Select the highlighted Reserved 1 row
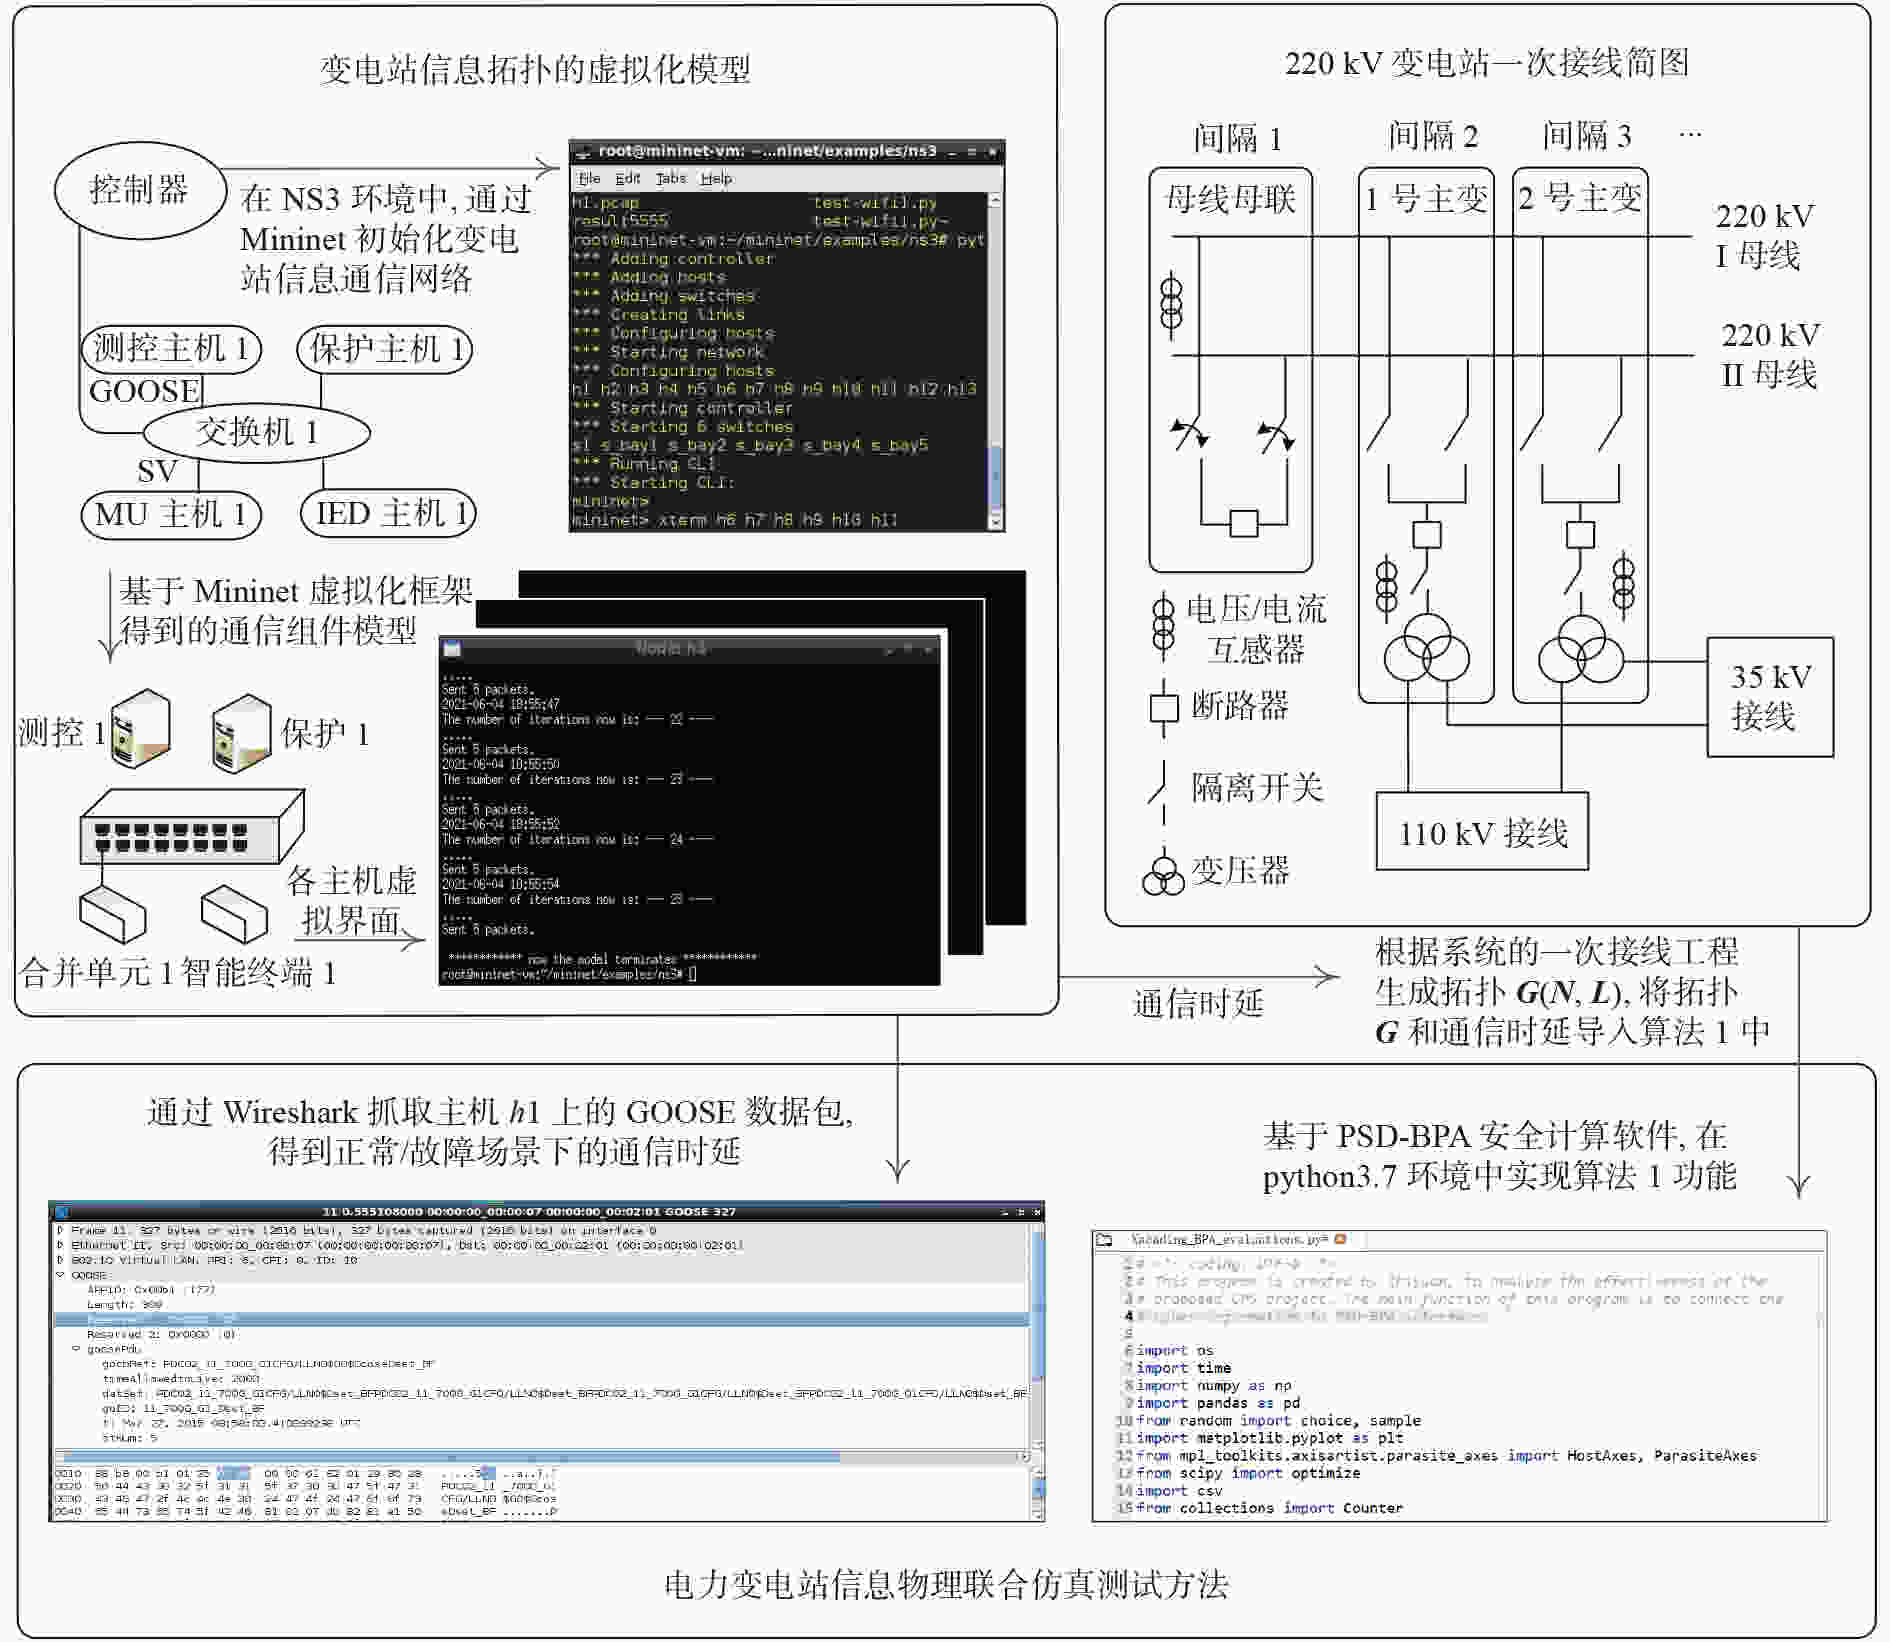 (540, 1320)
